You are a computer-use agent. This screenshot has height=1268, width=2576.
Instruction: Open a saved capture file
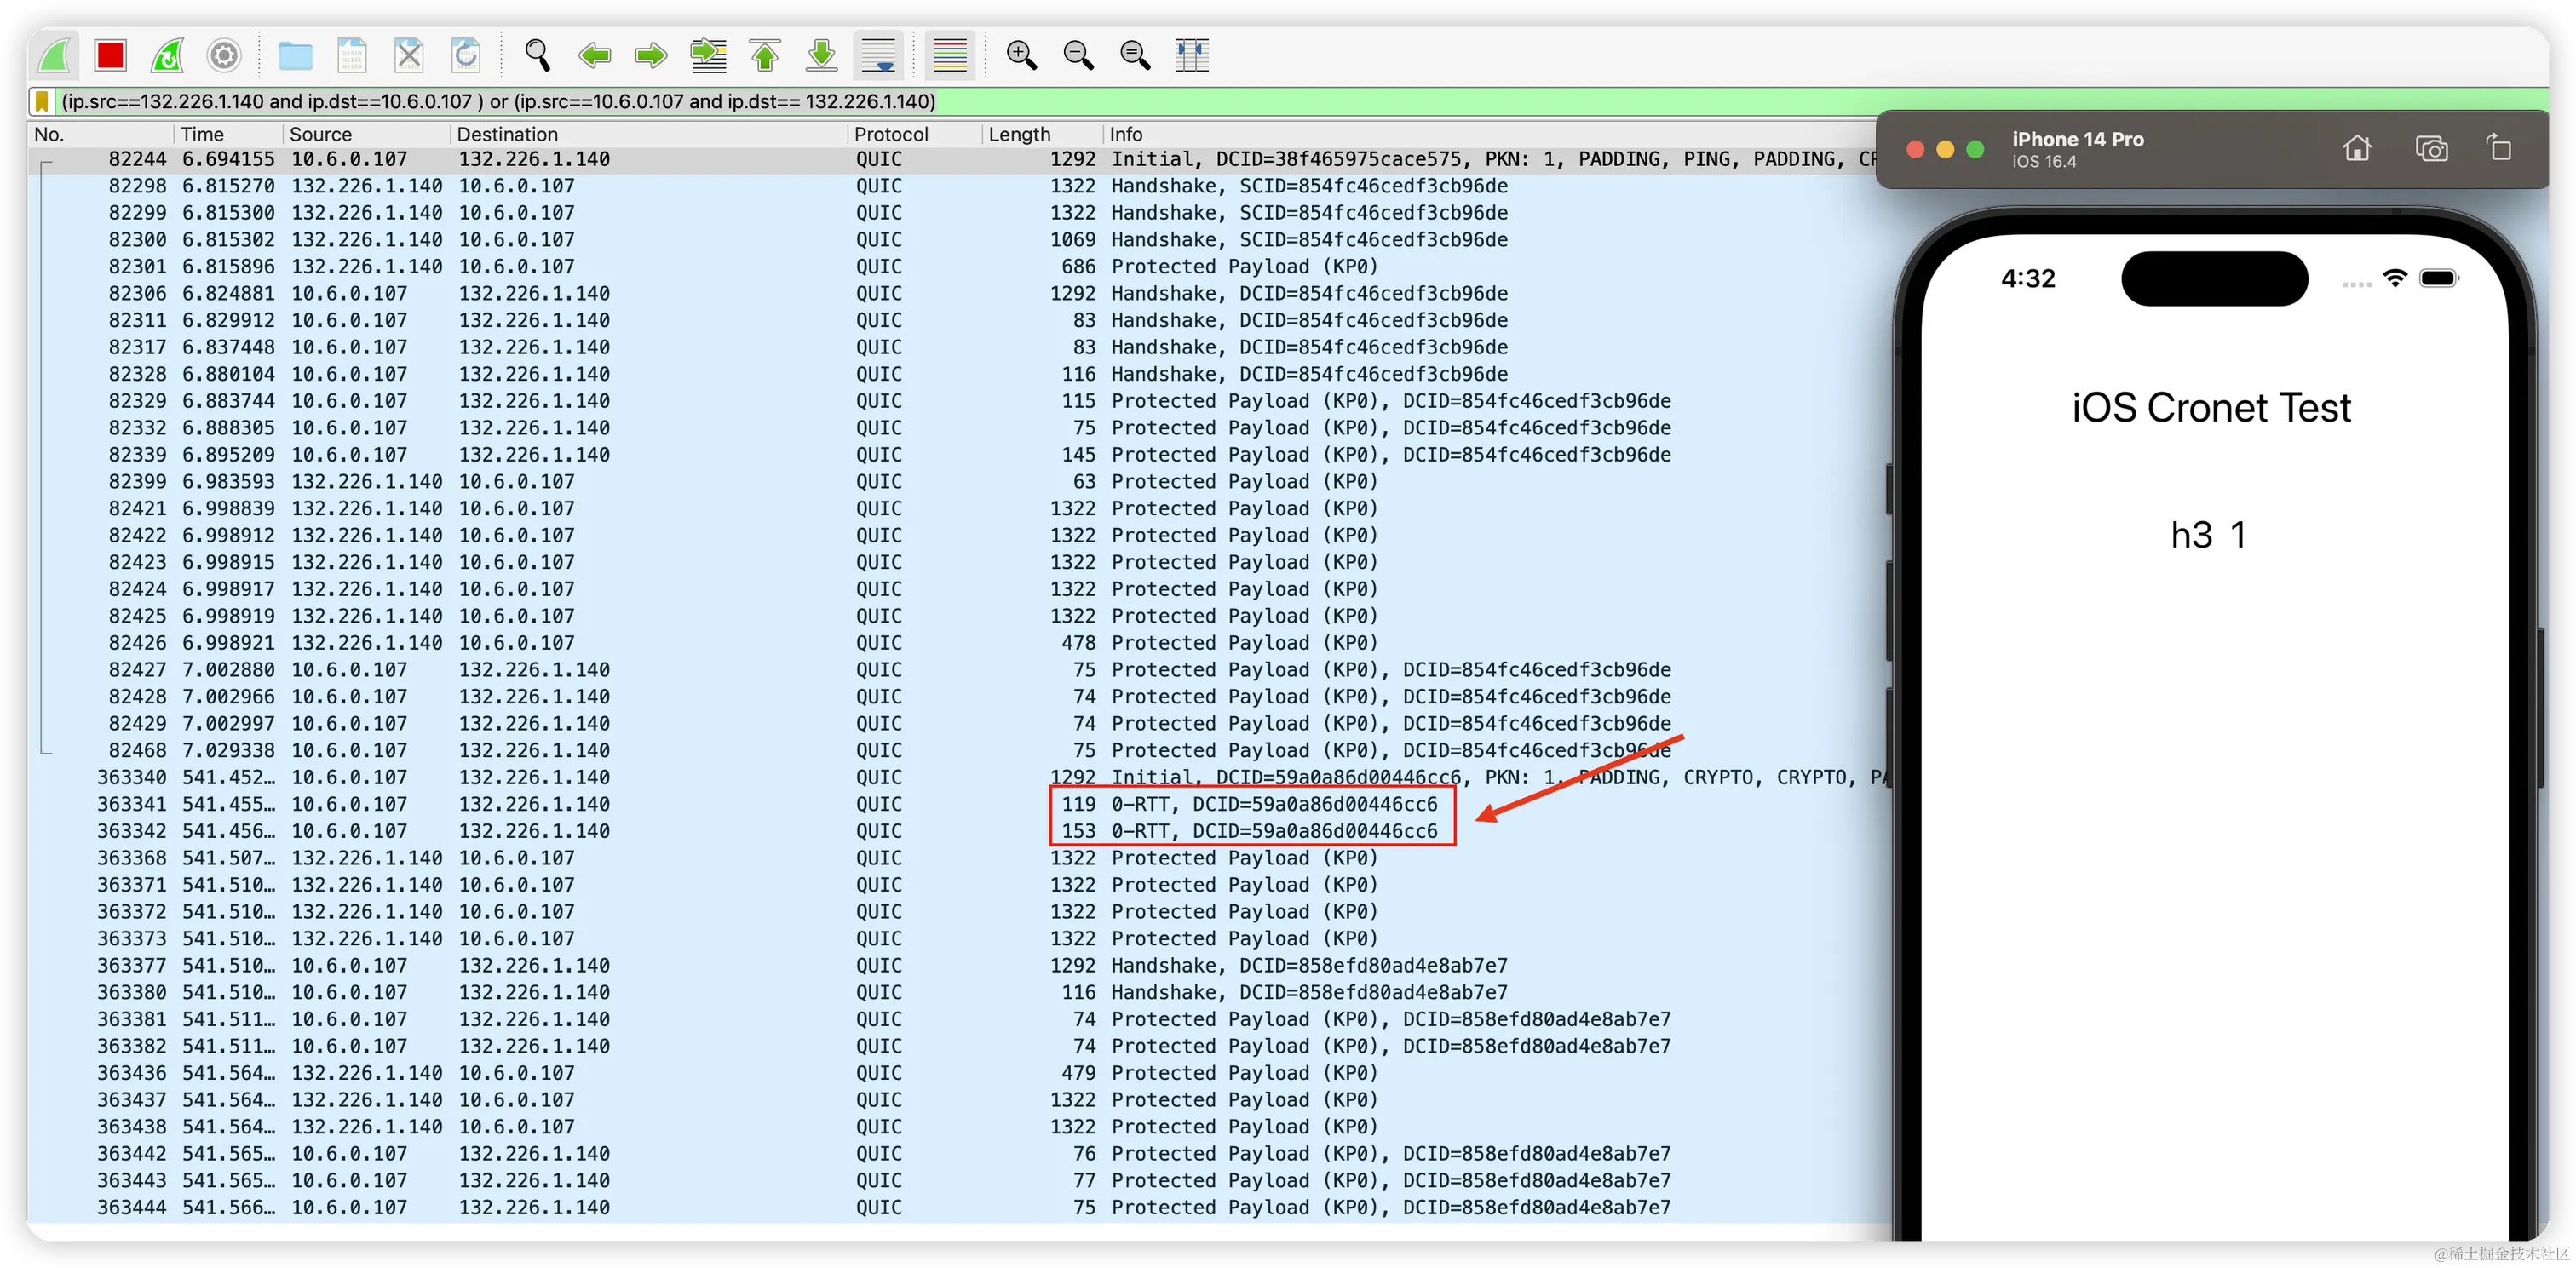[x=295, y=55]
